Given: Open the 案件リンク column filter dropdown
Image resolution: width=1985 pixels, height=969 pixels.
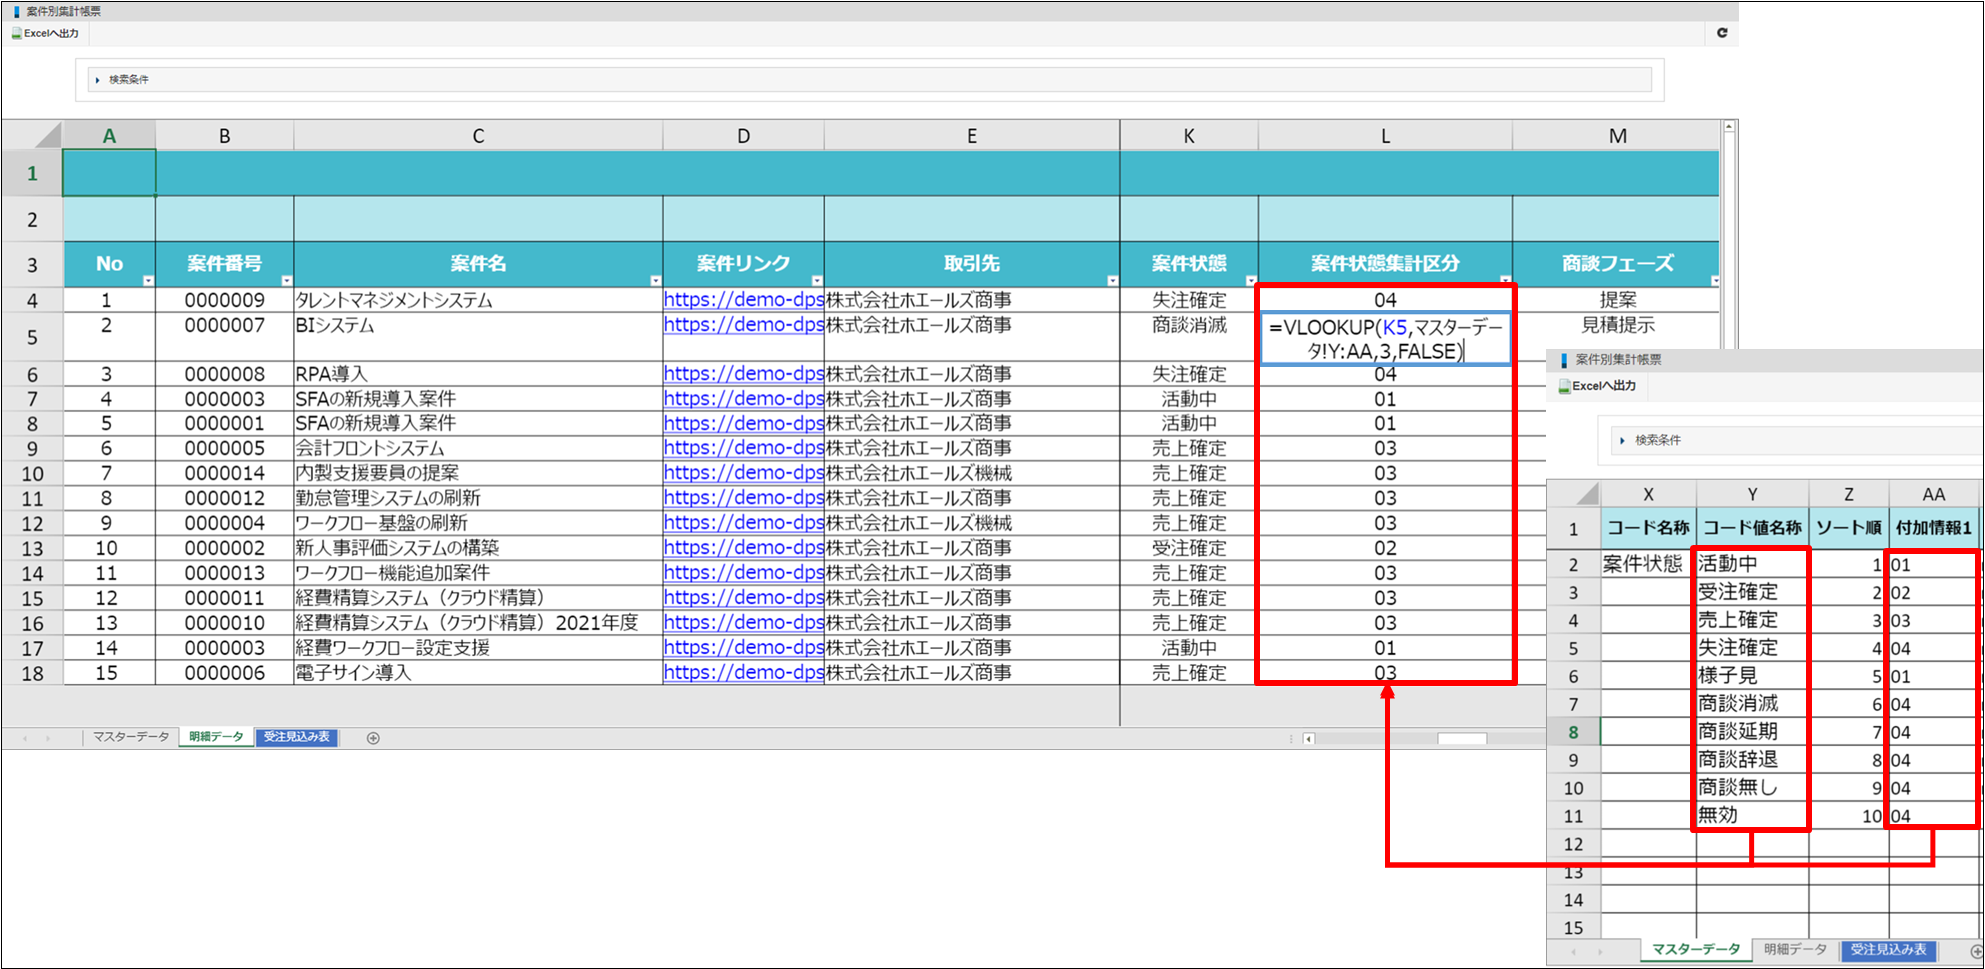Looking at the screenshot, I should coord(817,281).
